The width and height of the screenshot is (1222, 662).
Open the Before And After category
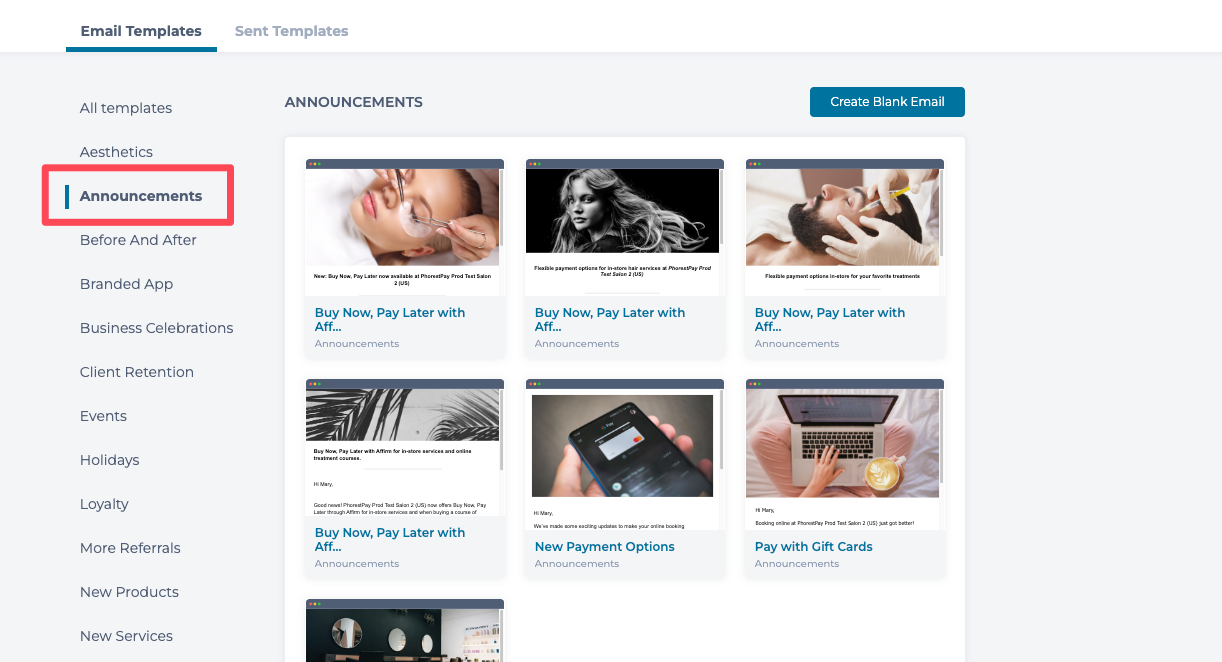(x=138, y=240)
